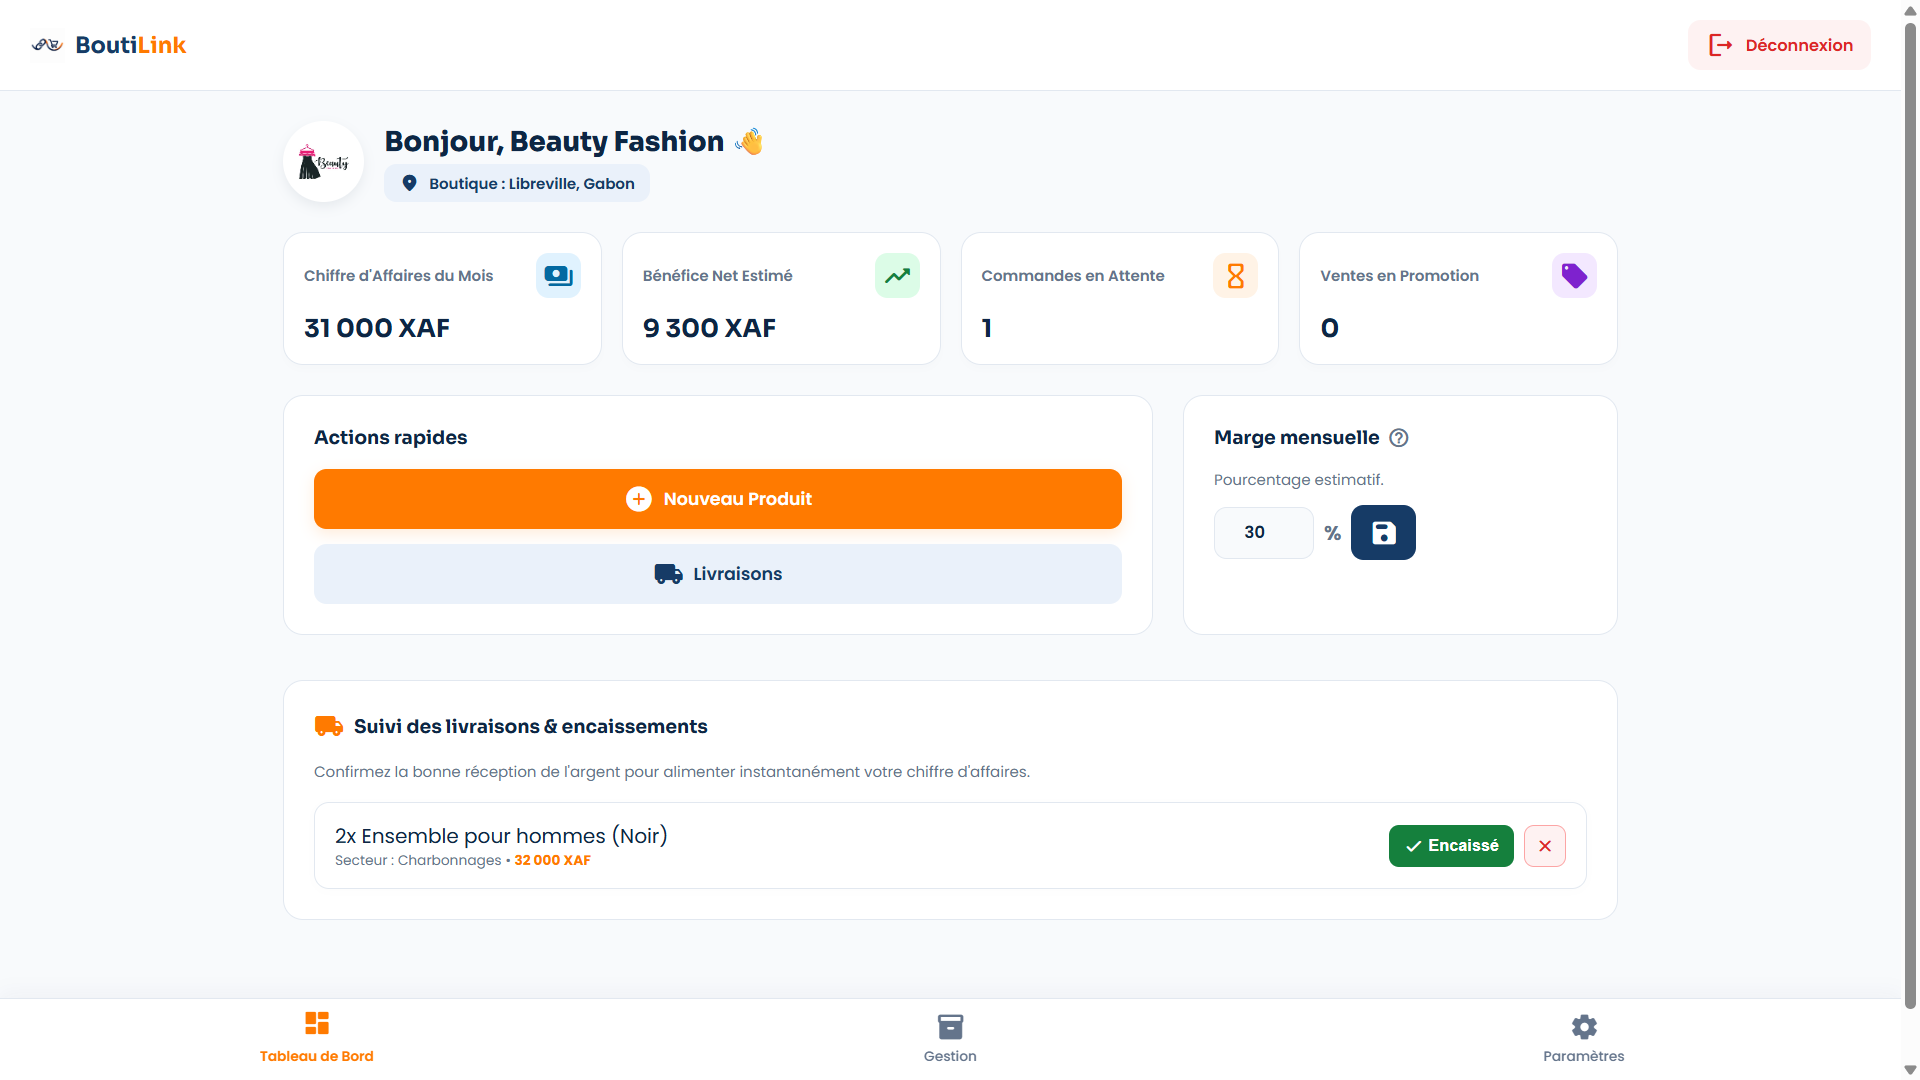Click the 32 000 XAF order amount
This screenshot has height=1080, width=1920.
[x=552, y=860]
